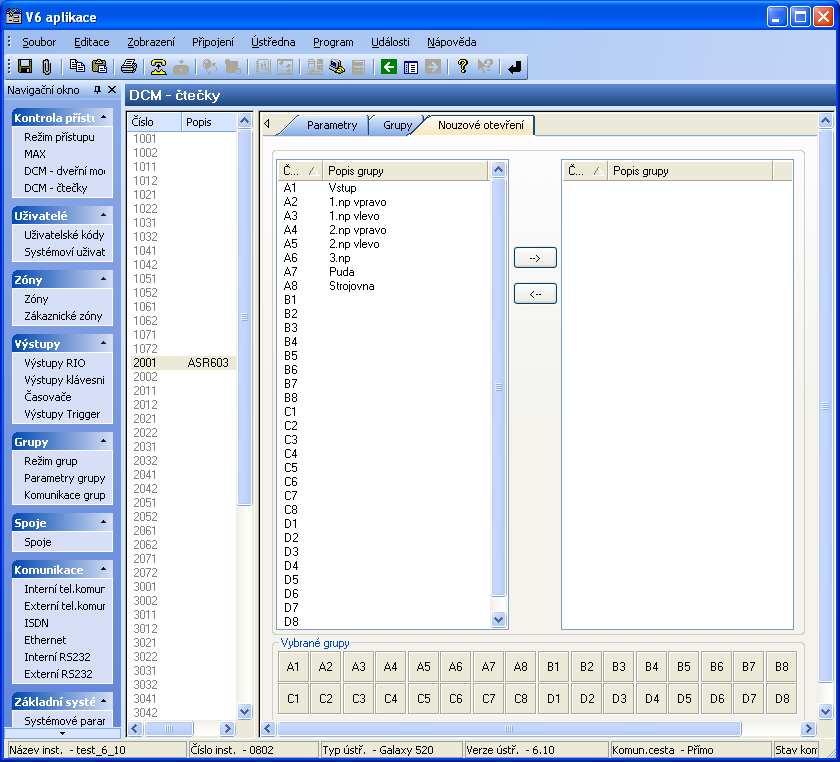This screenshot has width=840, height=762.
Task: Collapse the Základní systém section
Action: click(103, 701)
